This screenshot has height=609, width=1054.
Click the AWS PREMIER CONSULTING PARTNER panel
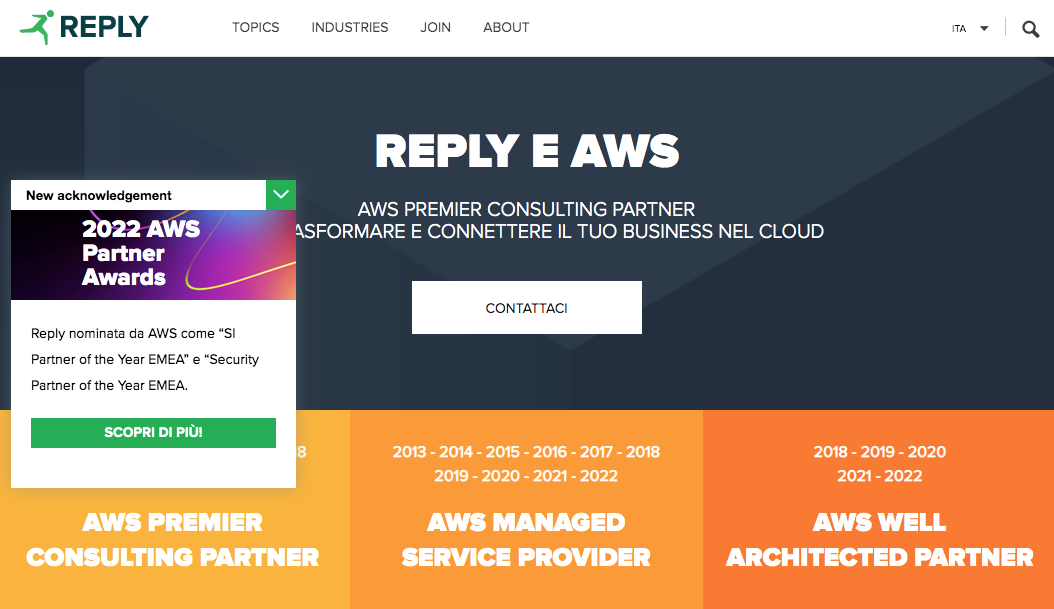[173, 540]
